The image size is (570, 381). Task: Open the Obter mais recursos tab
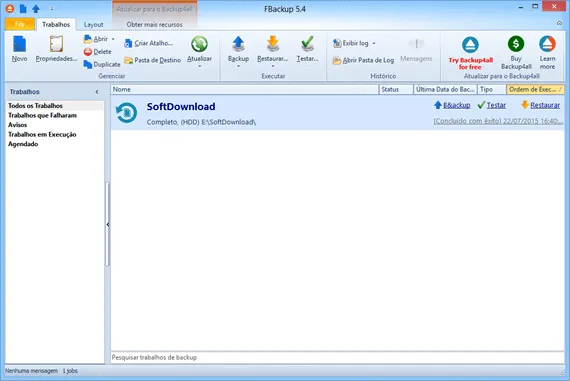[154, 24]
